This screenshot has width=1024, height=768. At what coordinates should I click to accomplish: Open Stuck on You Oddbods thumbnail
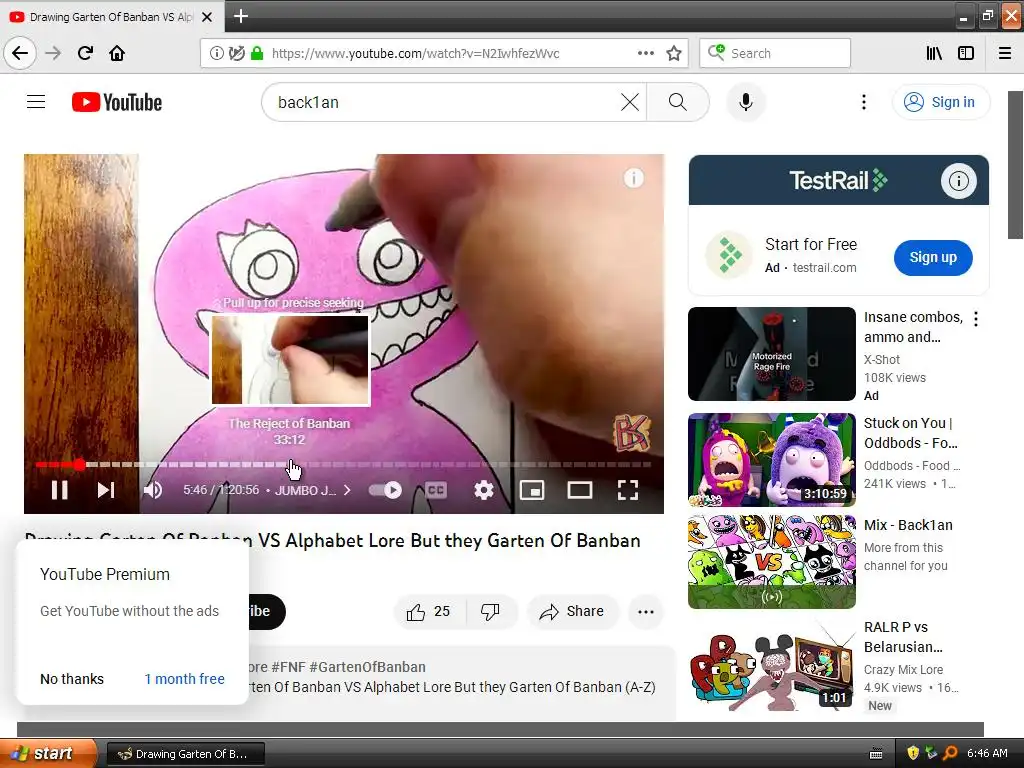point(771,459)
